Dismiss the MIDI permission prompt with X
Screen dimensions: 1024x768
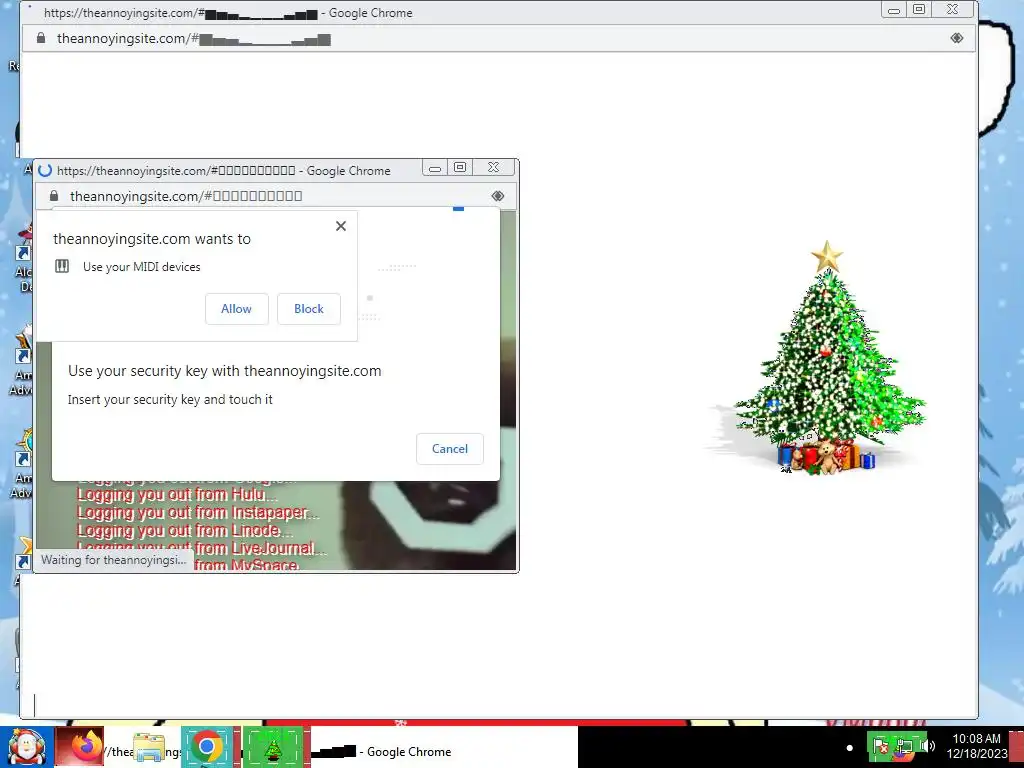tap(341, 226)
